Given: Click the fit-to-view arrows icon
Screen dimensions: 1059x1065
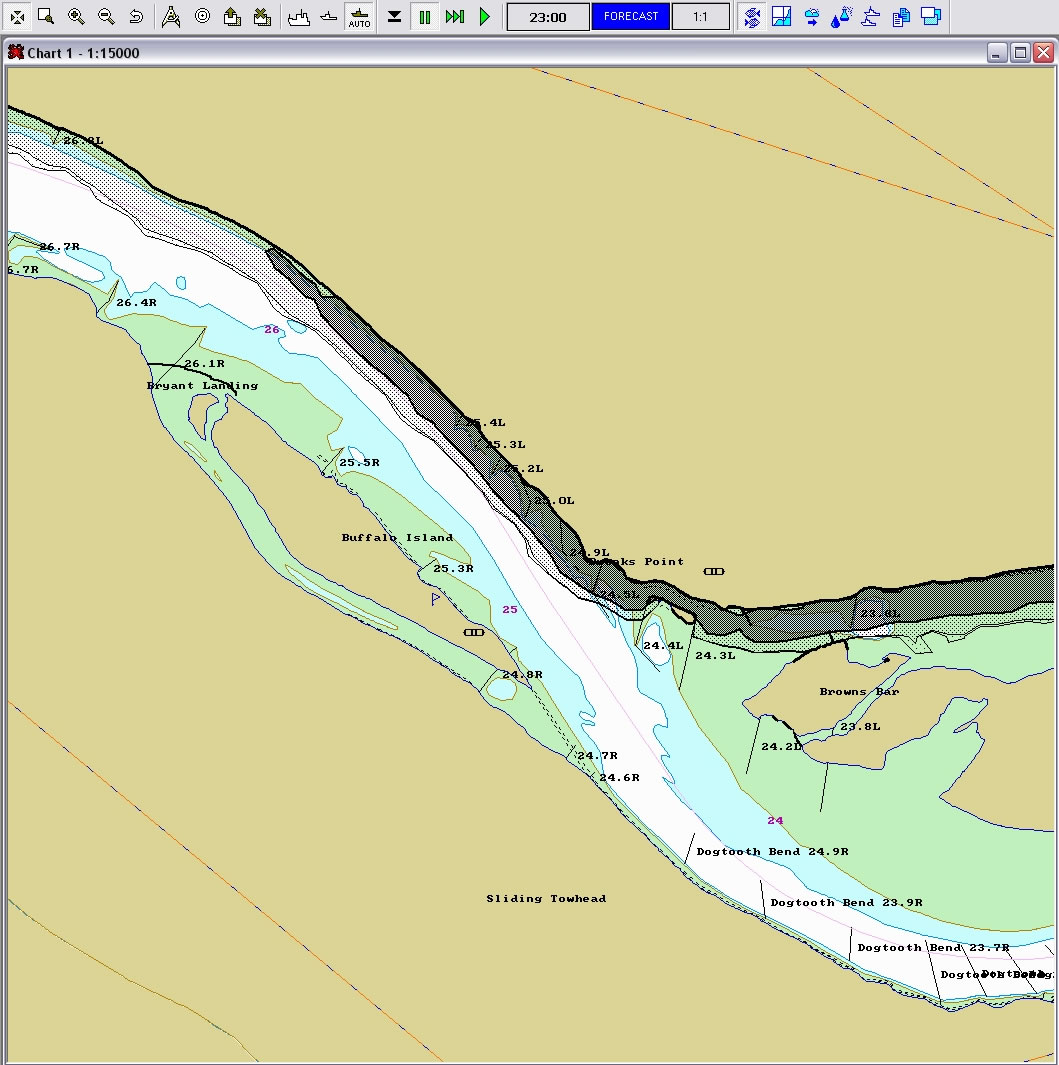Looking at the screenshot, I should (17, 17).
